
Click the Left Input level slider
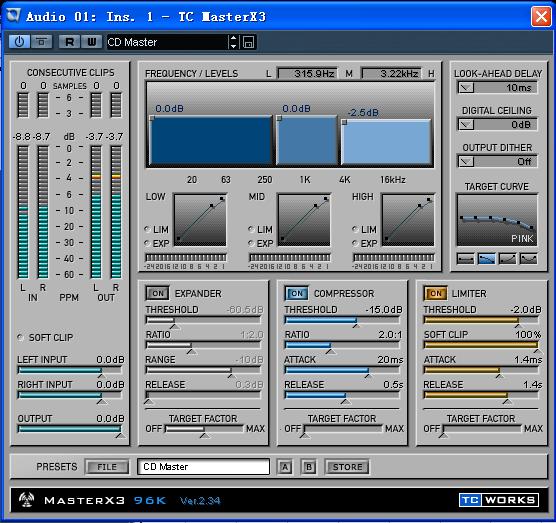[70, 371]
